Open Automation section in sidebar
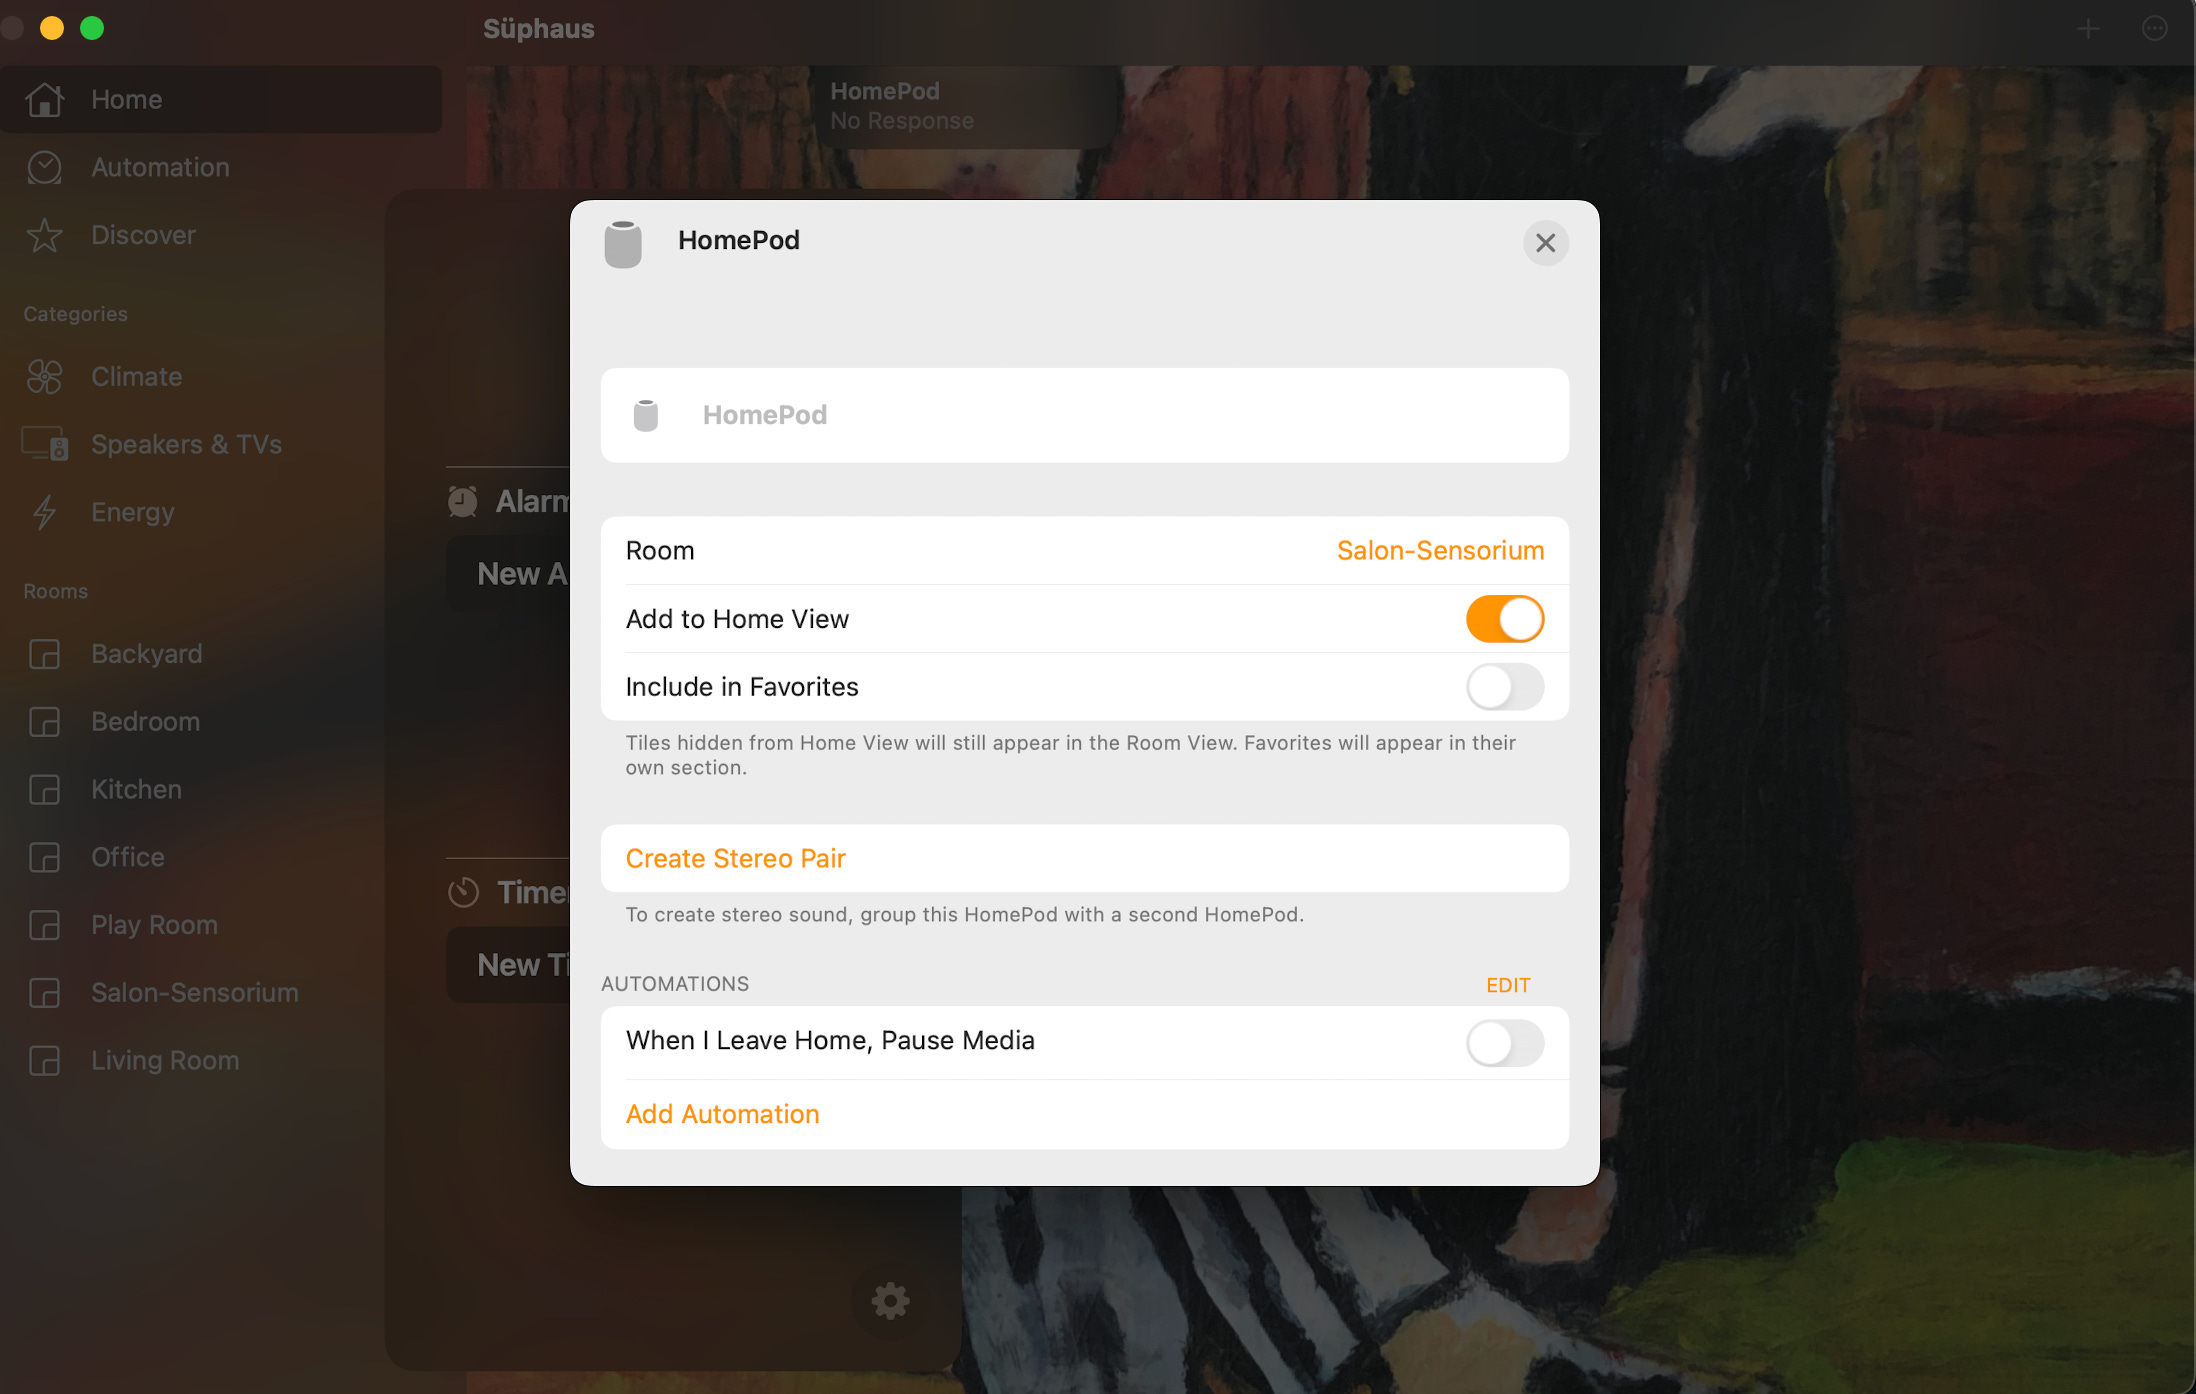The height and width of the screenshot is (1394, 2196). (x=221, y=168)
